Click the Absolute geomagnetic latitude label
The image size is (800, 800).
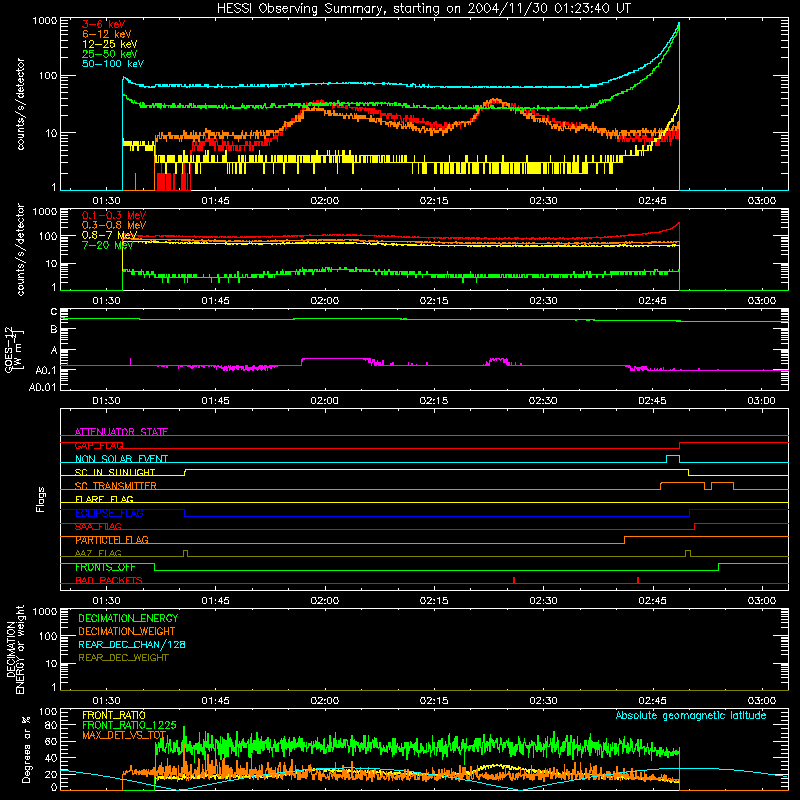pos(691,715)
